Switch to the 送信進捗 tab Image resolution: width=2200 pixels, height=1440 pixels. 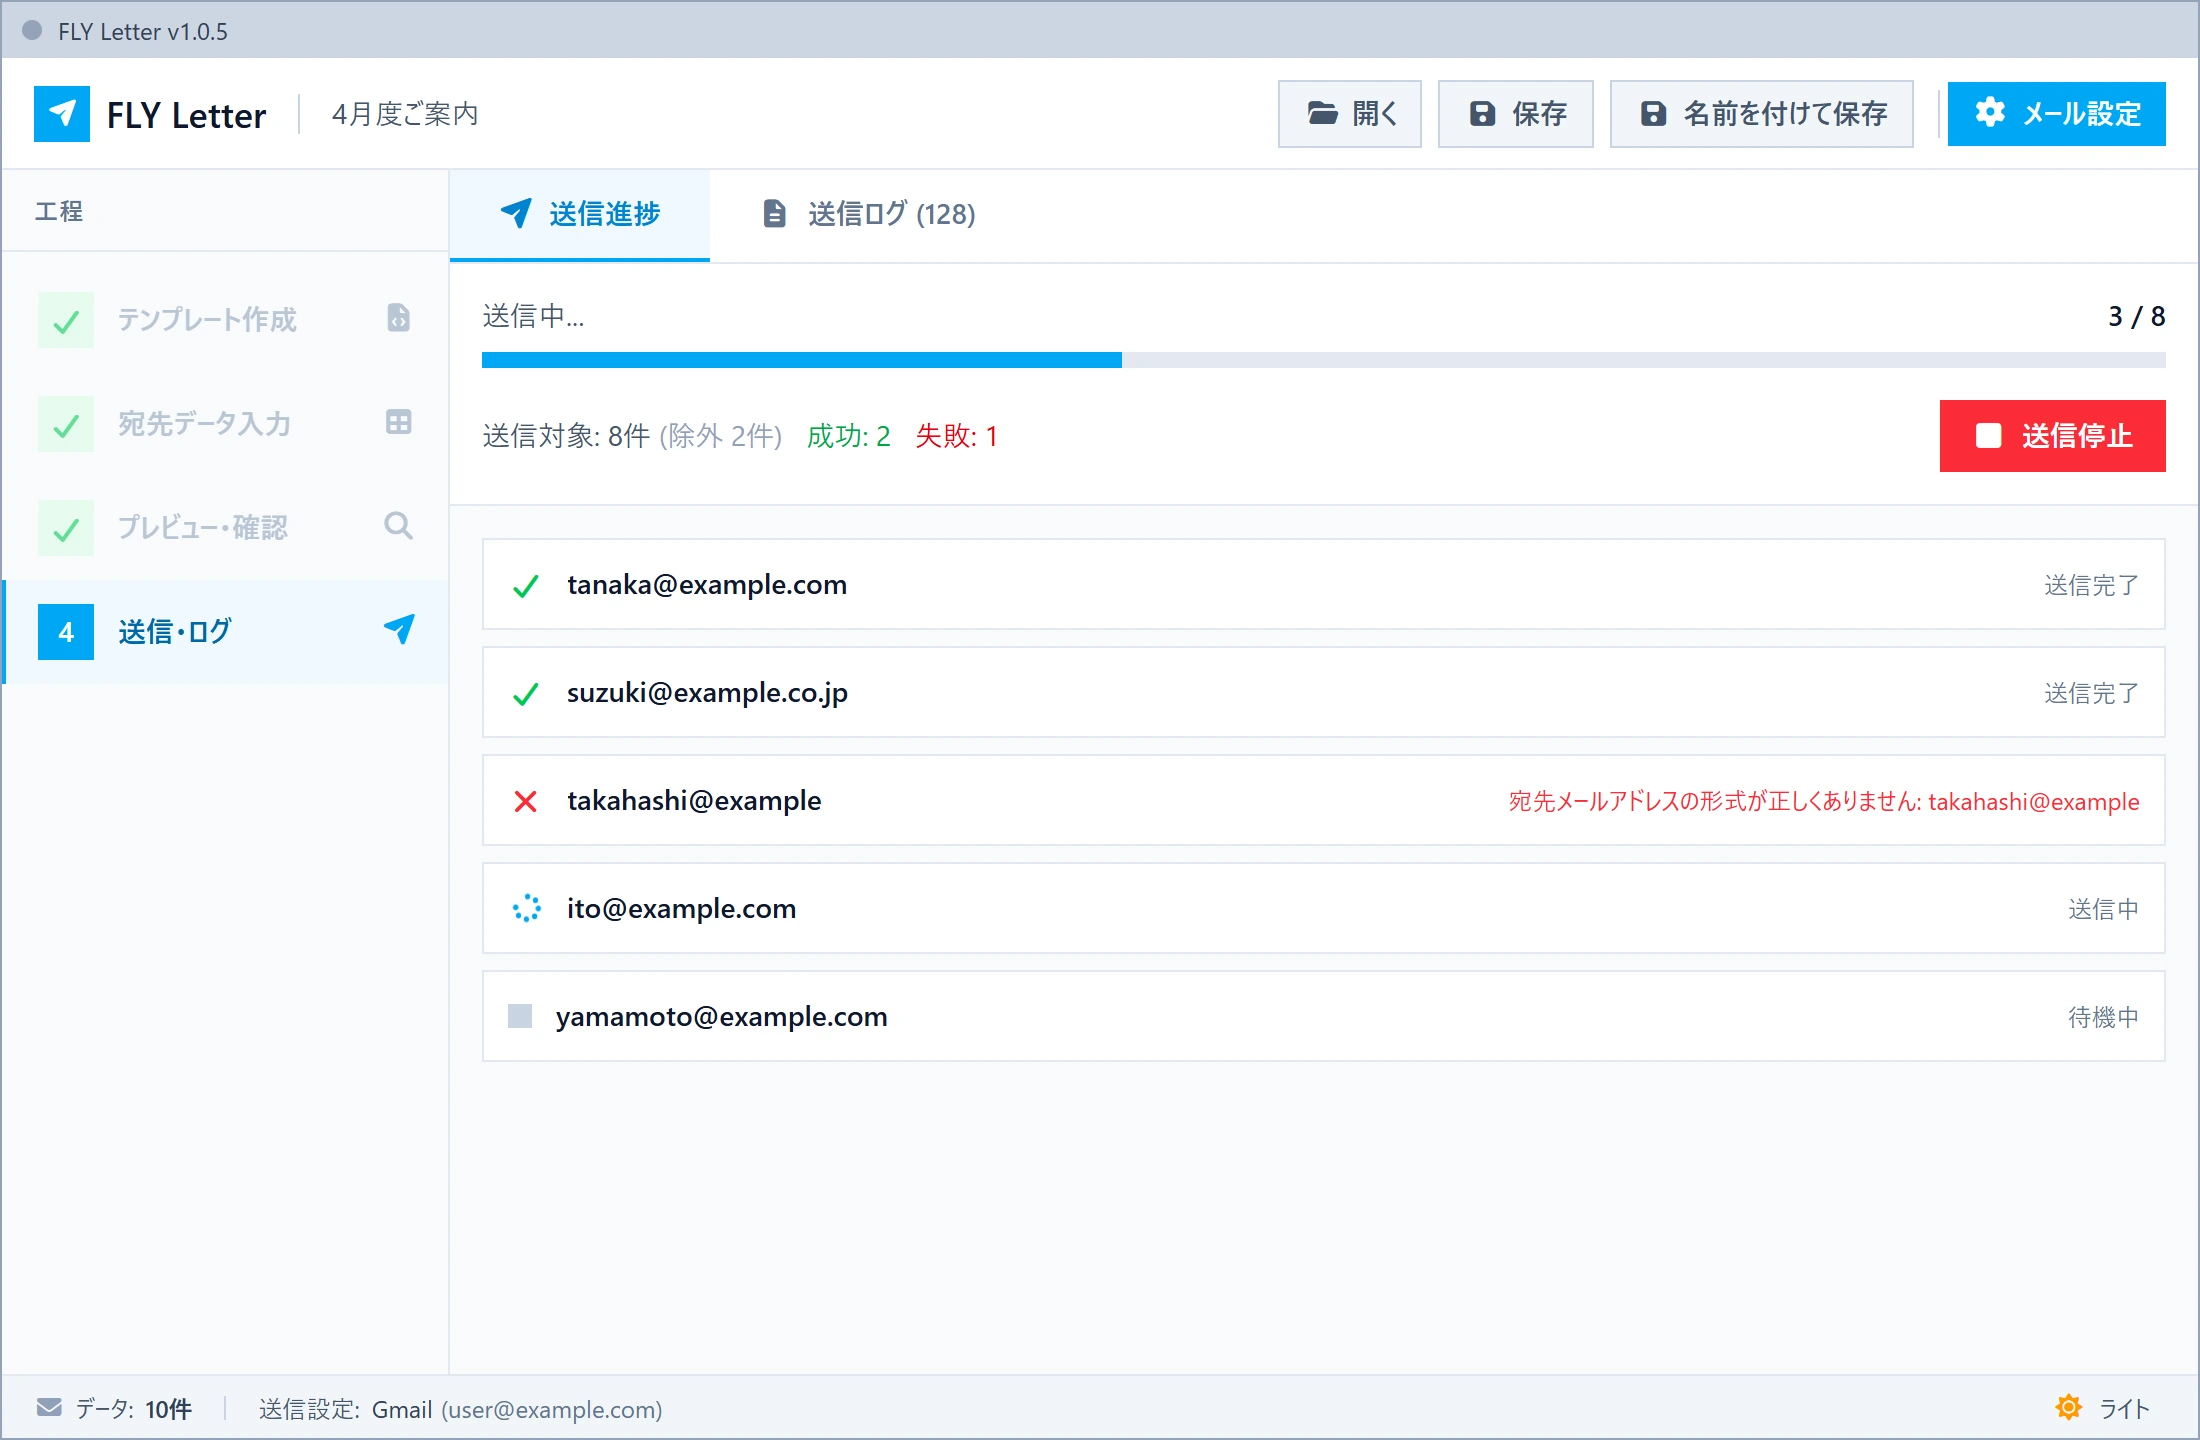(580, 214)
